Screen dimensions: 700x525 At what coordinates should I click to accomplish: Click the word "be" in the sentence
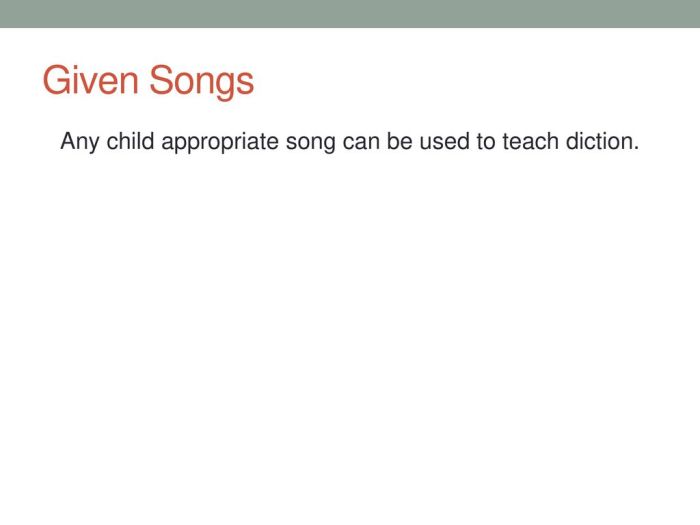400,141
